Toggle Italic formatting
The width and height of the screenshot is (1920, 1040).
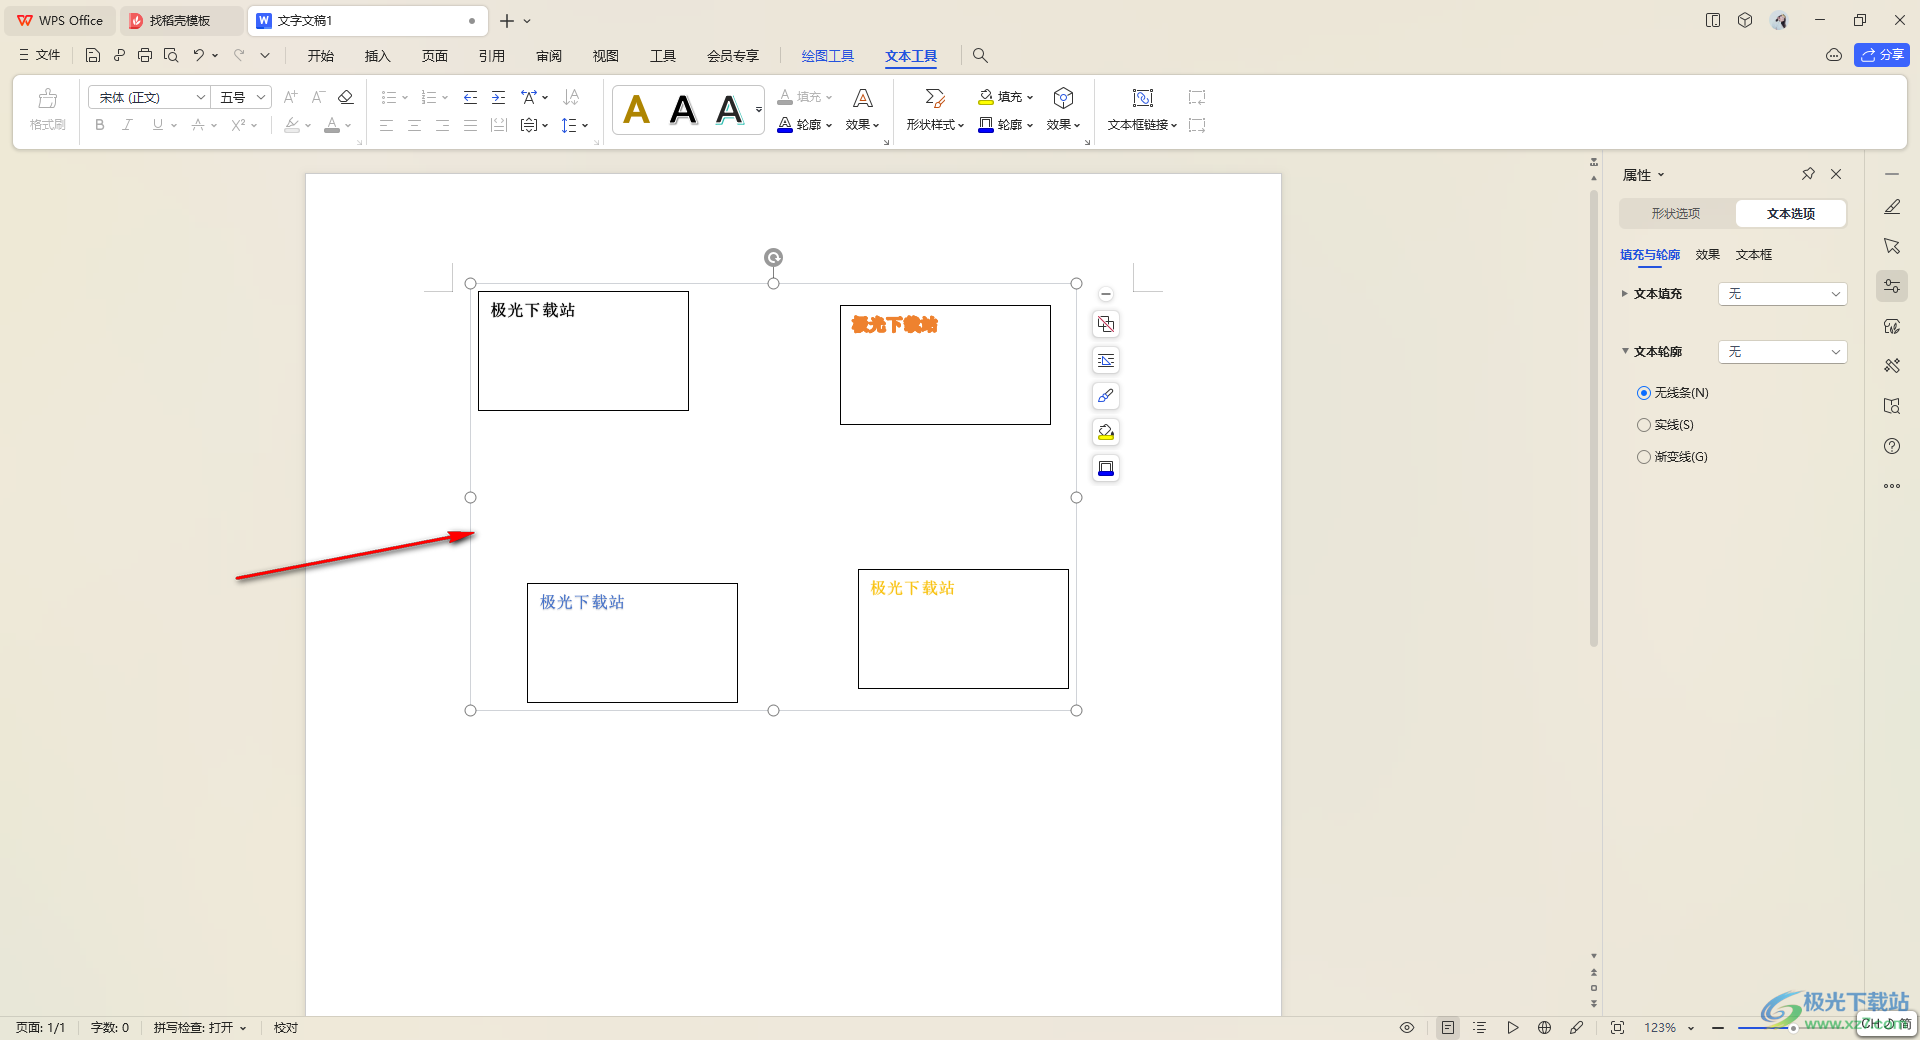(x=127, y=125)
